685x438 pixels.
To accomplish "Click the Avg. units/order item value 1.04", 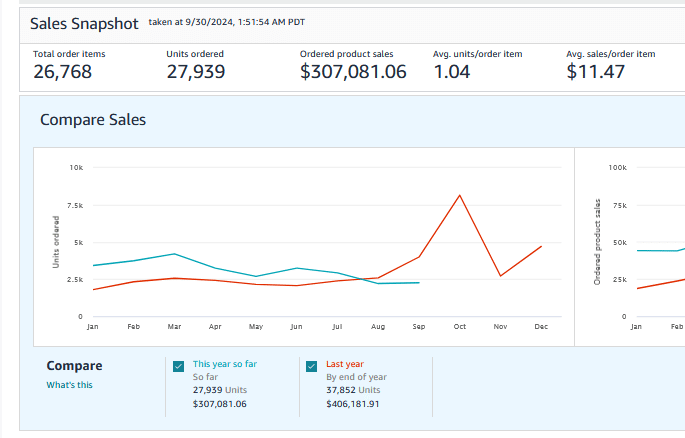I will pyautogui.click(x=452, y=72).
